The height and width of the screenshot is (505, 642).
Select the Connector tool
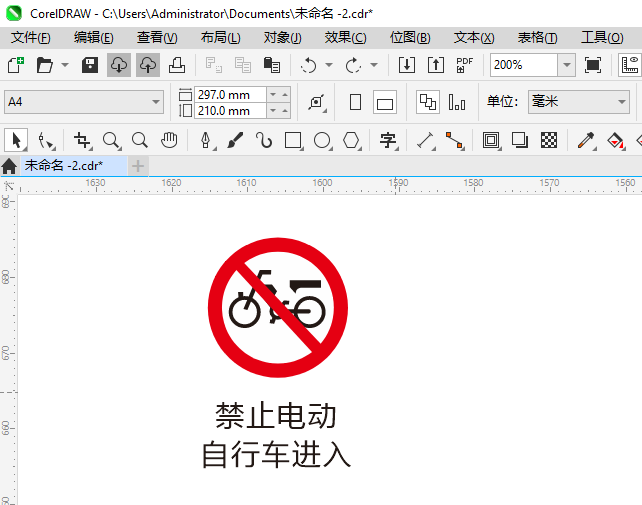click(454, 140)
